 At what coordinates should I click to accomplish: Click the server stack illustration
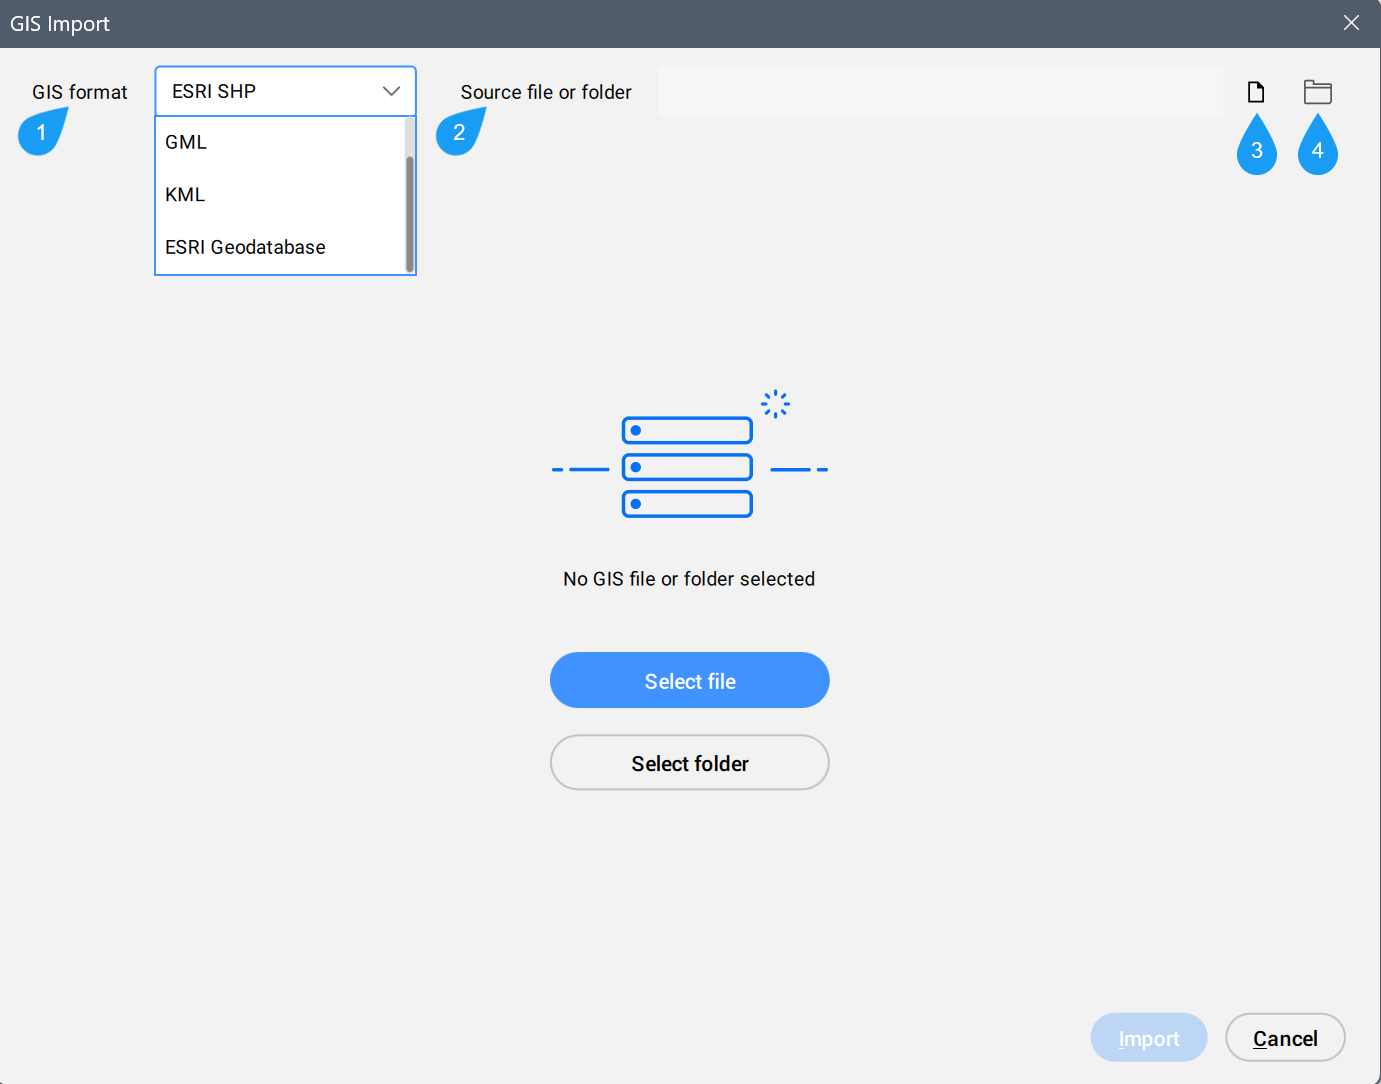pyautogui.click(x=687, y=467)
